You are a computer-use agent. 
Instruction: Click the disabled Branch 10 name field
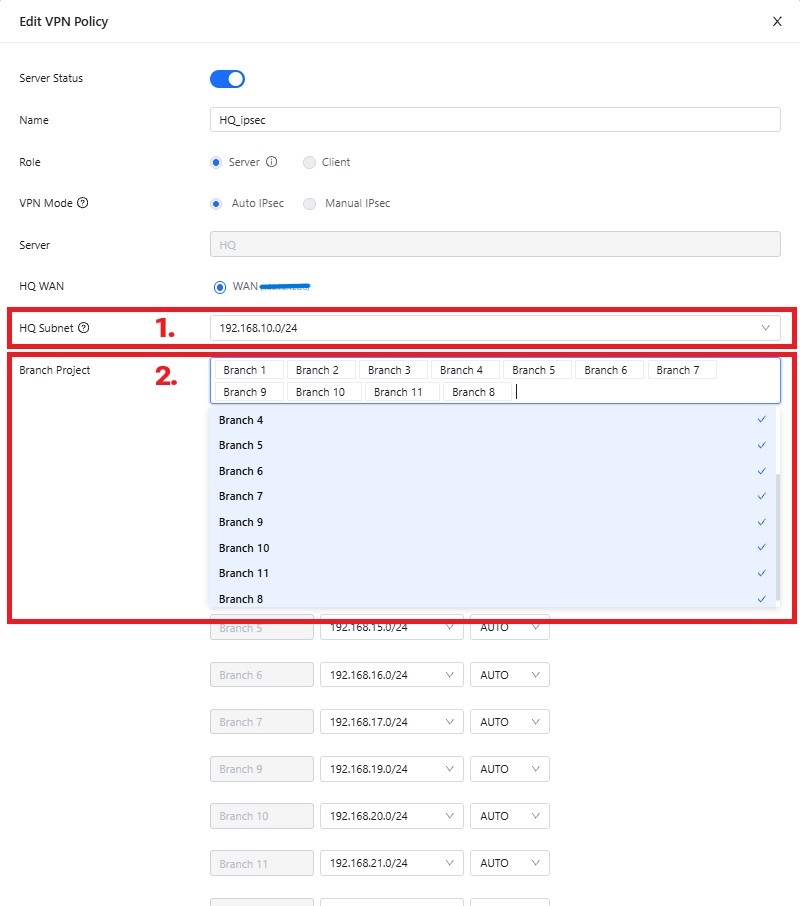(262, 816)
